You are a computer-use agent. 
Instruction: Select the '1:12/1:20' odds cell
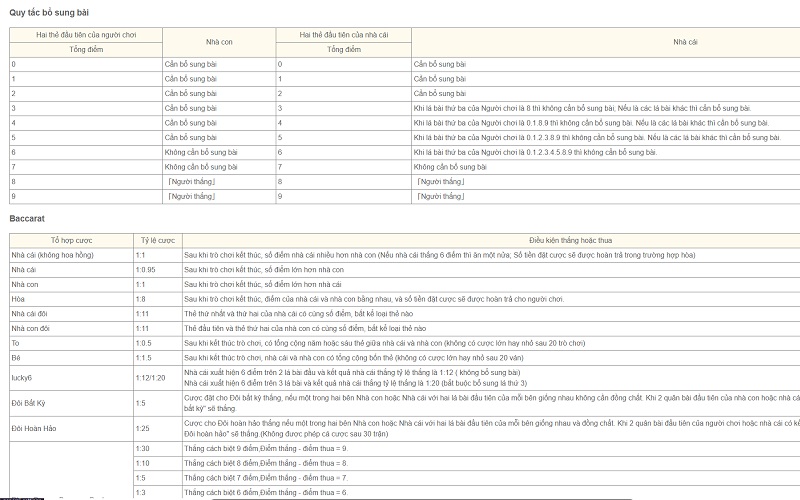tap(151, 377)
